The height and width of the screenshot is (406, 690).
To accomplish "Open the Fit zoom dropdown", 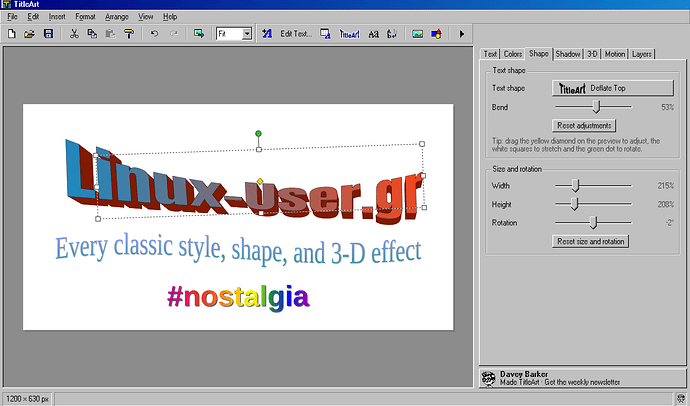I will click(247, 34).
